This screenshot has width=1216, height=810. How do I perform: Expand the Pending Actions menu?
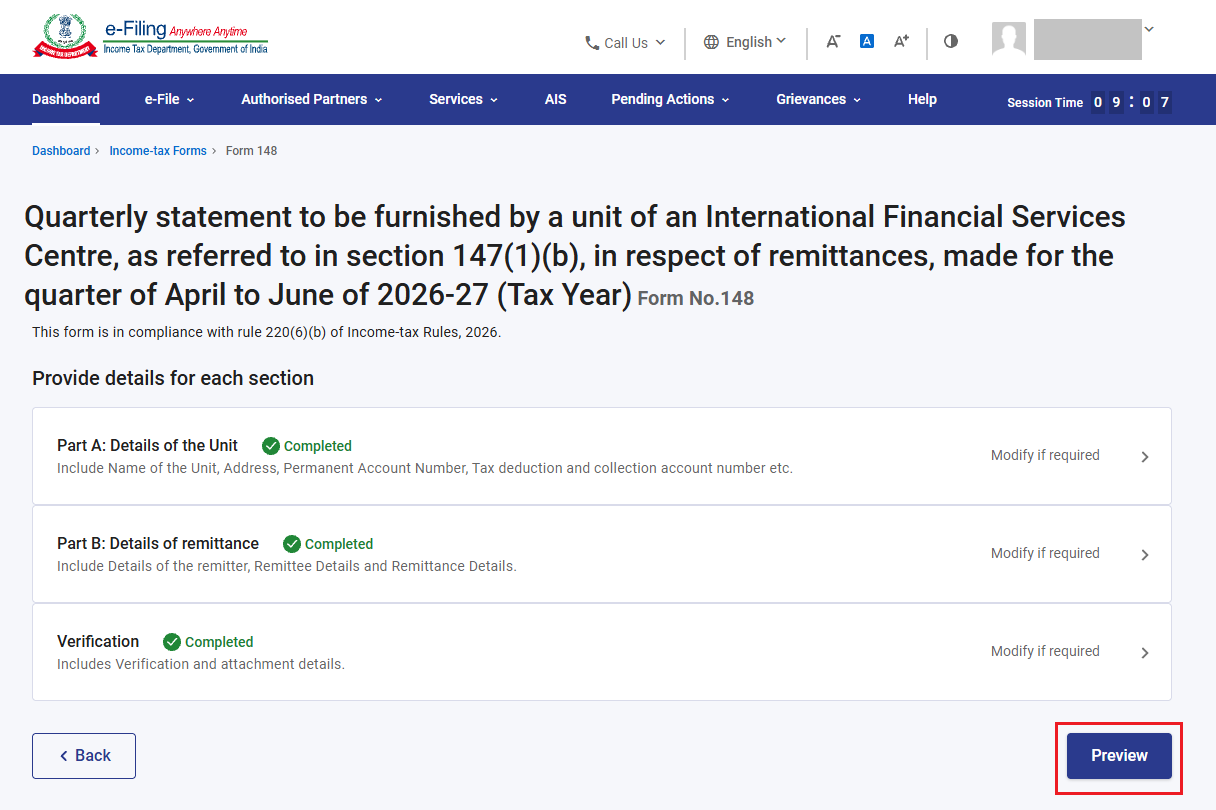tap(670, 99)
